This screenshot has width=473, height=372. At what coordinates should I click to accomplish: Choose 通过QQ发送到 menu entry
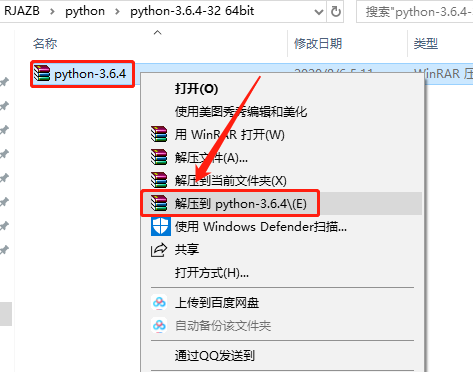click(x=215, y=356)
